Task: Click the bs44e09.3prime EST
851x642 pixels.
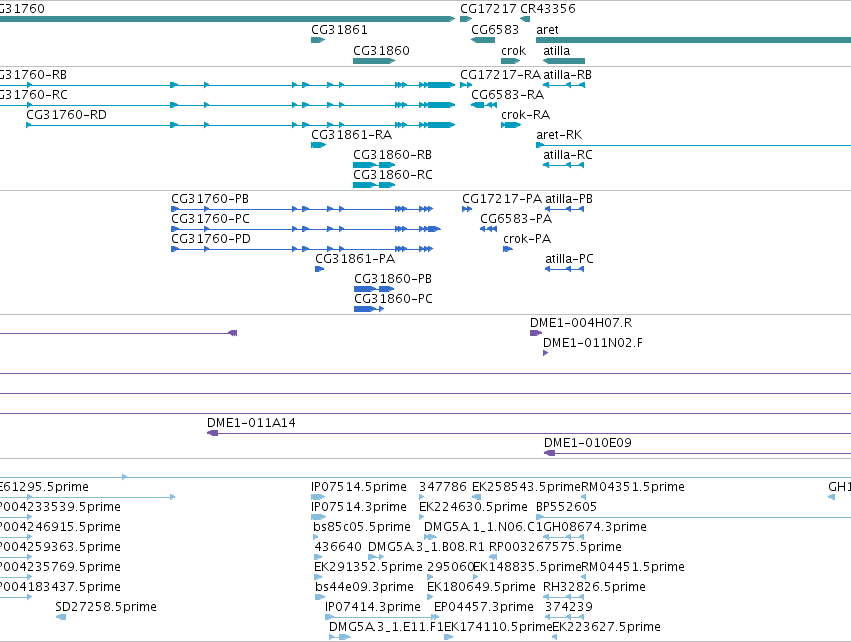Action: [x=320, y=597]
